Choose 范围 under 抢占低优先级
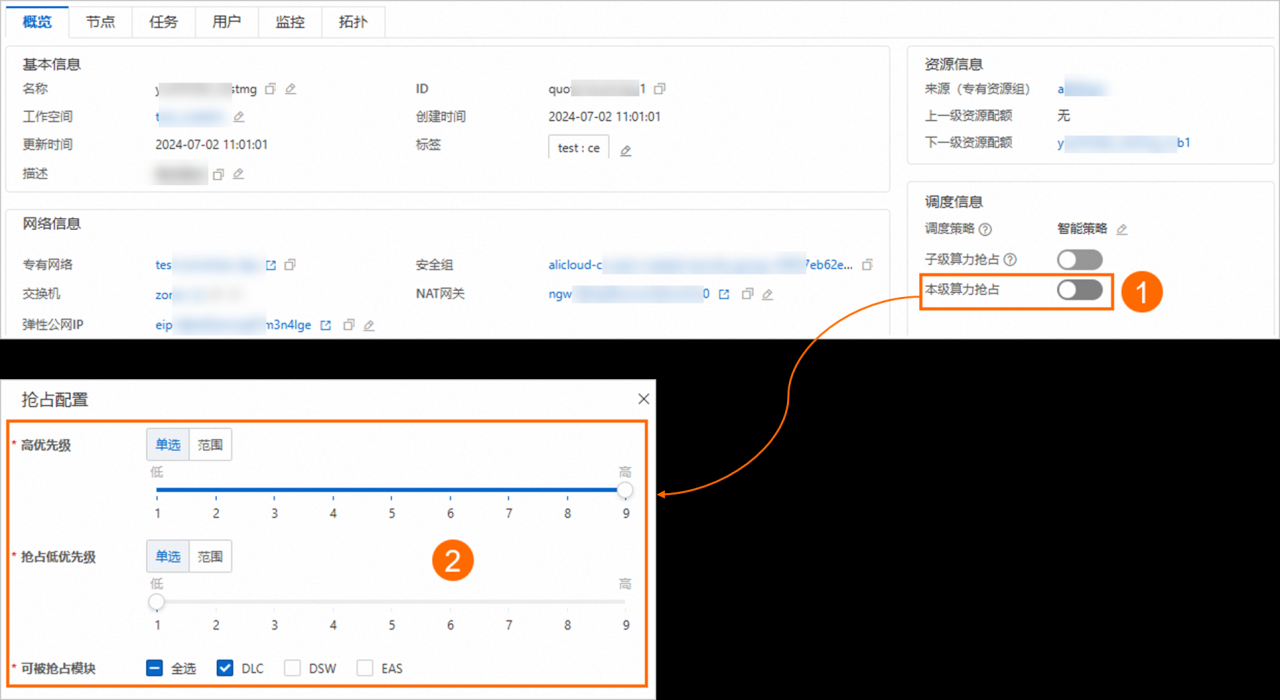1280x700 pixels. coord(210,557)
